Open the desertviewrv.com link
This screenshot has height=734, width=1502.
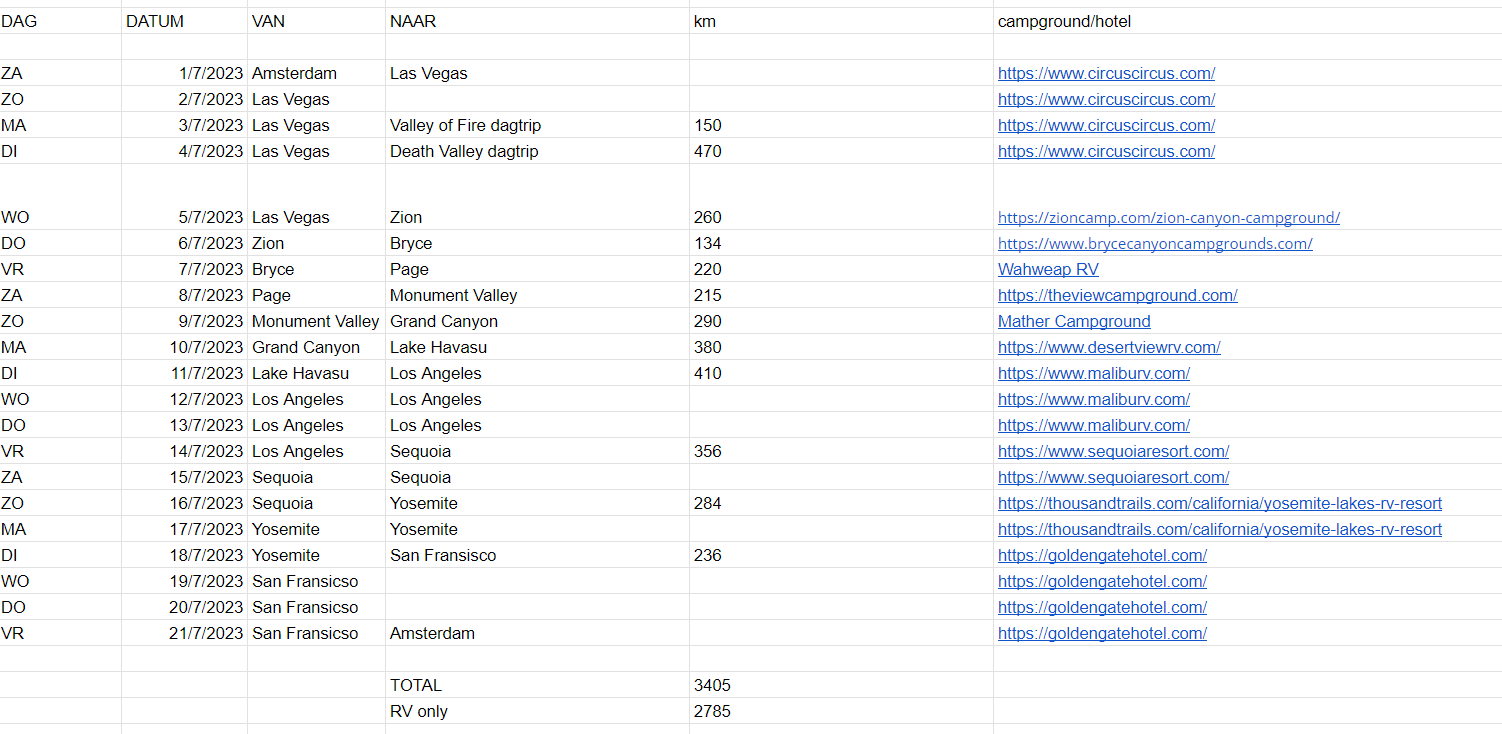pos(1108,348)
